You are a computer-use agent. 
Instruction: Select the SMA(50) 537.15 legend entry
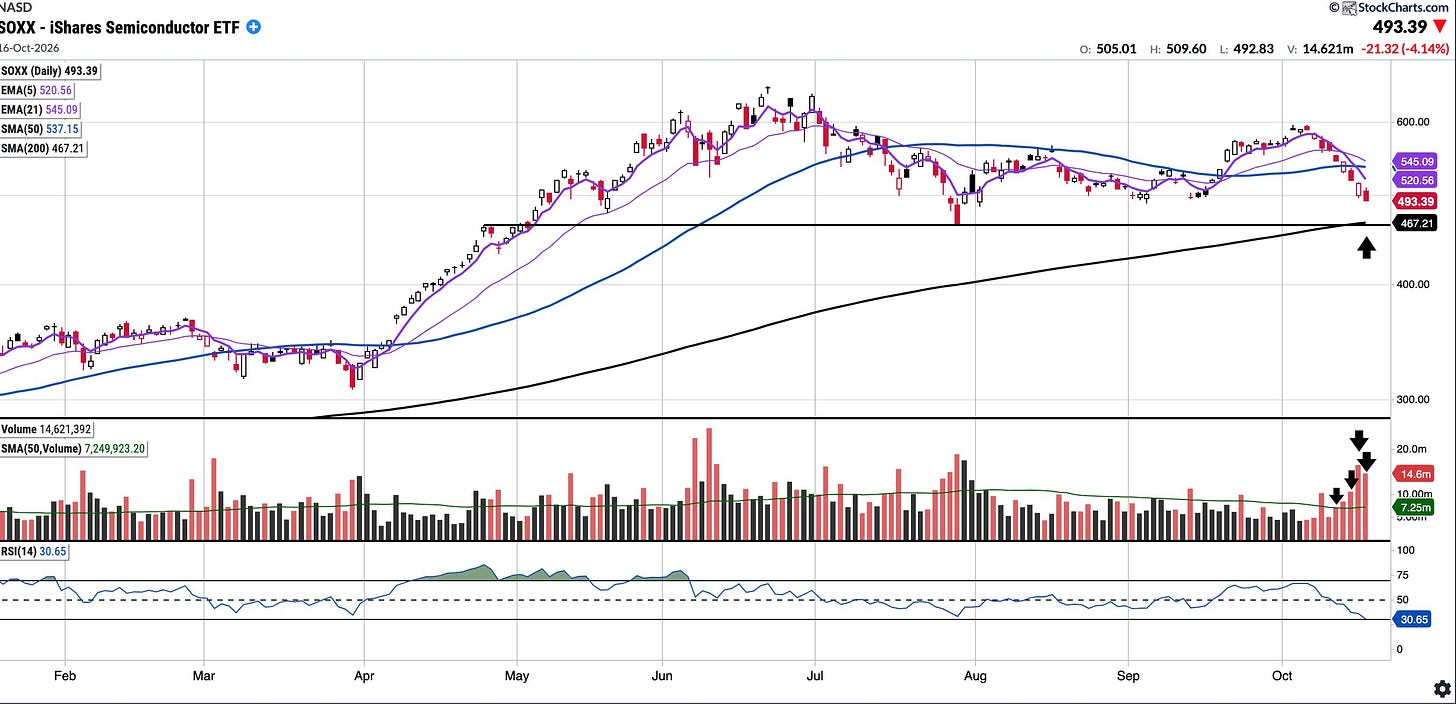click(40, 129)
